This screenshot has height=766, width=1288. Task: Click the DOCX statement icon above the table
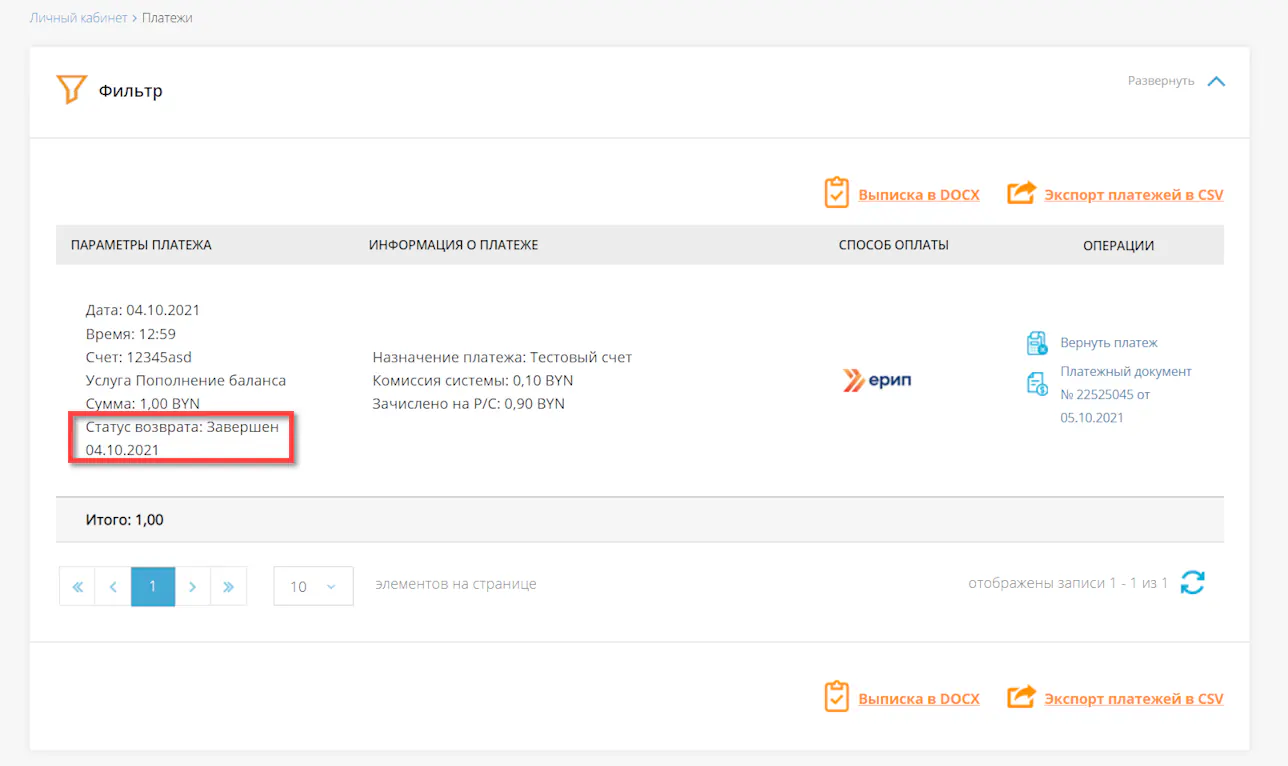(836, 193)
